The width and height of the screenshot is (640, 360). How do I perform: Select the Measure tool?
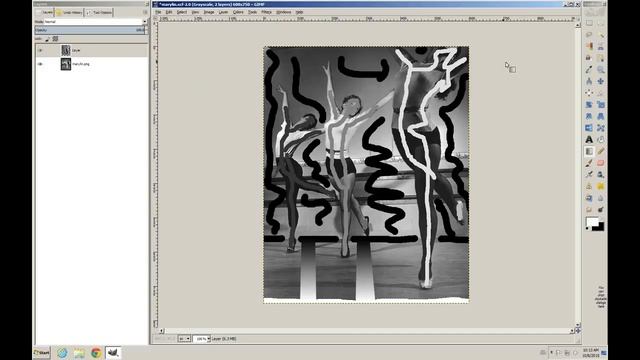(x=589, y=81)
